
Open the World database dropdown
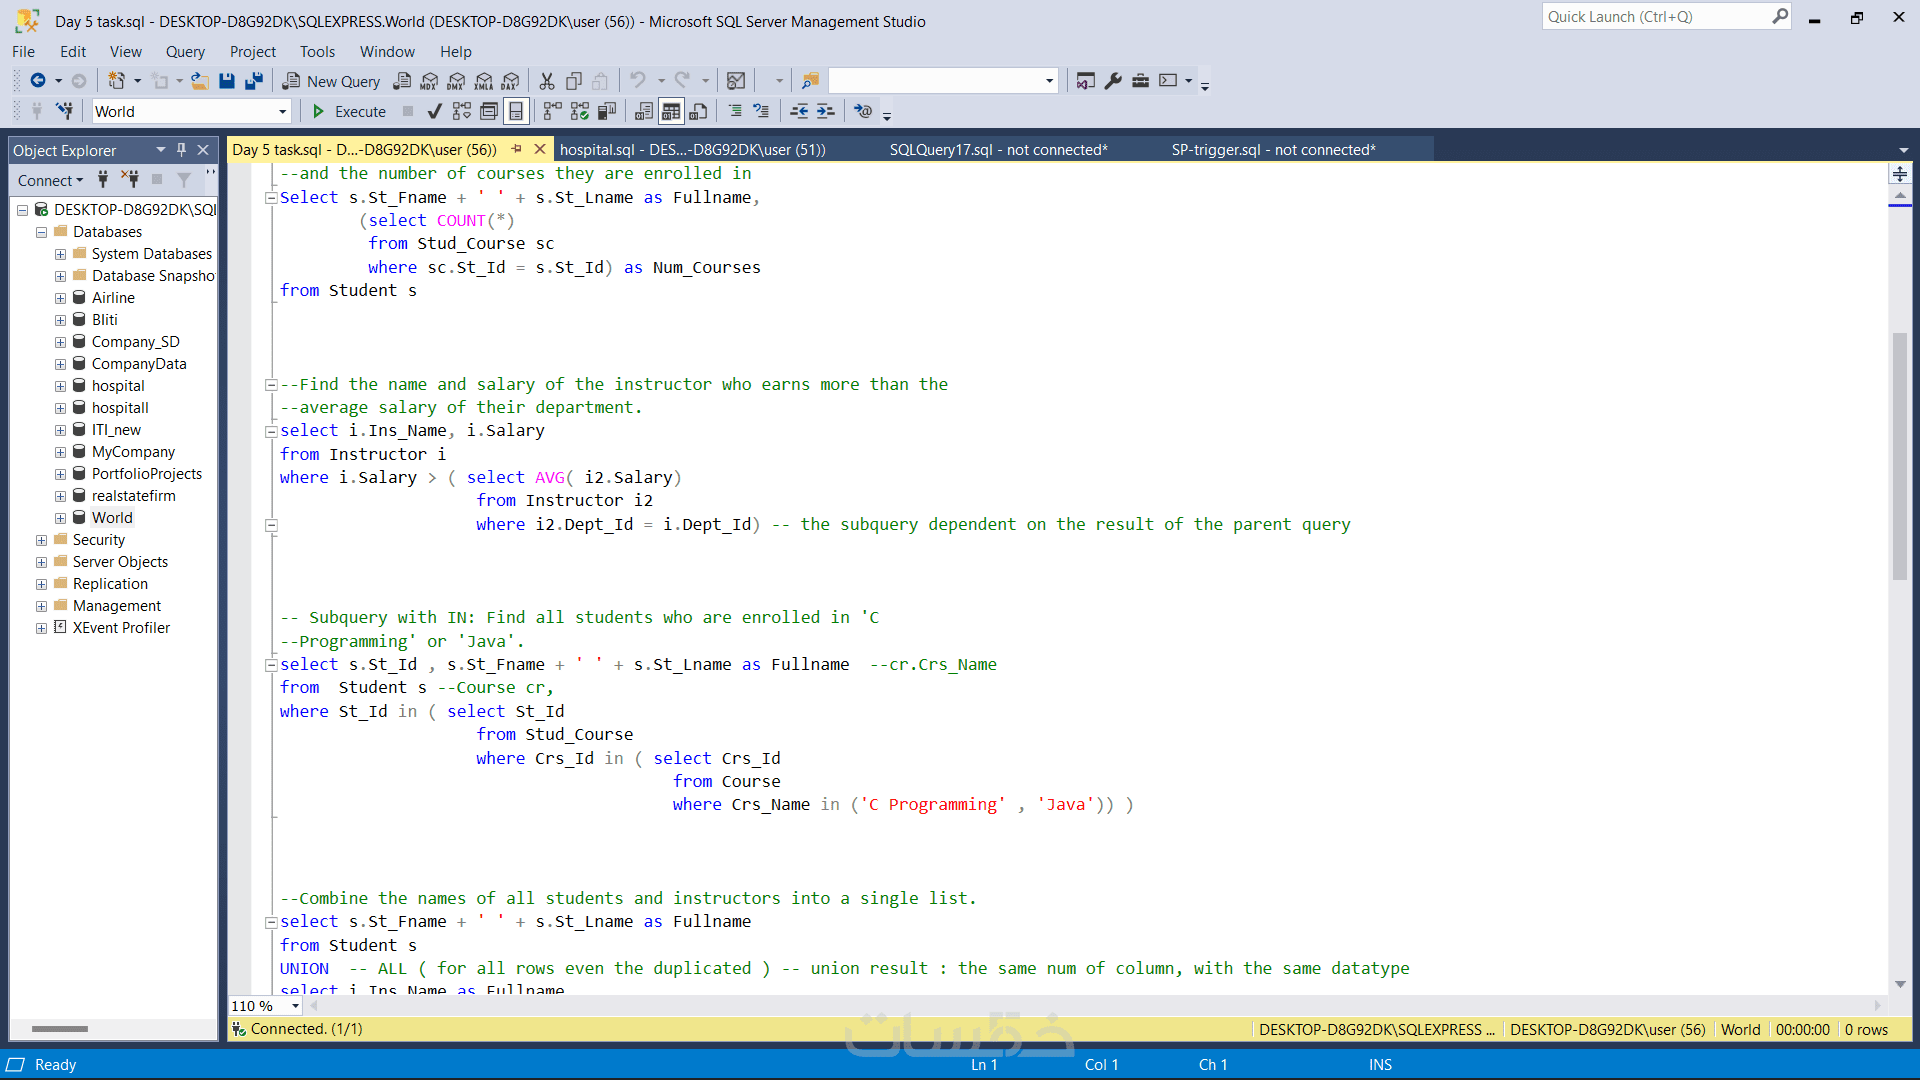click(282, 111)
